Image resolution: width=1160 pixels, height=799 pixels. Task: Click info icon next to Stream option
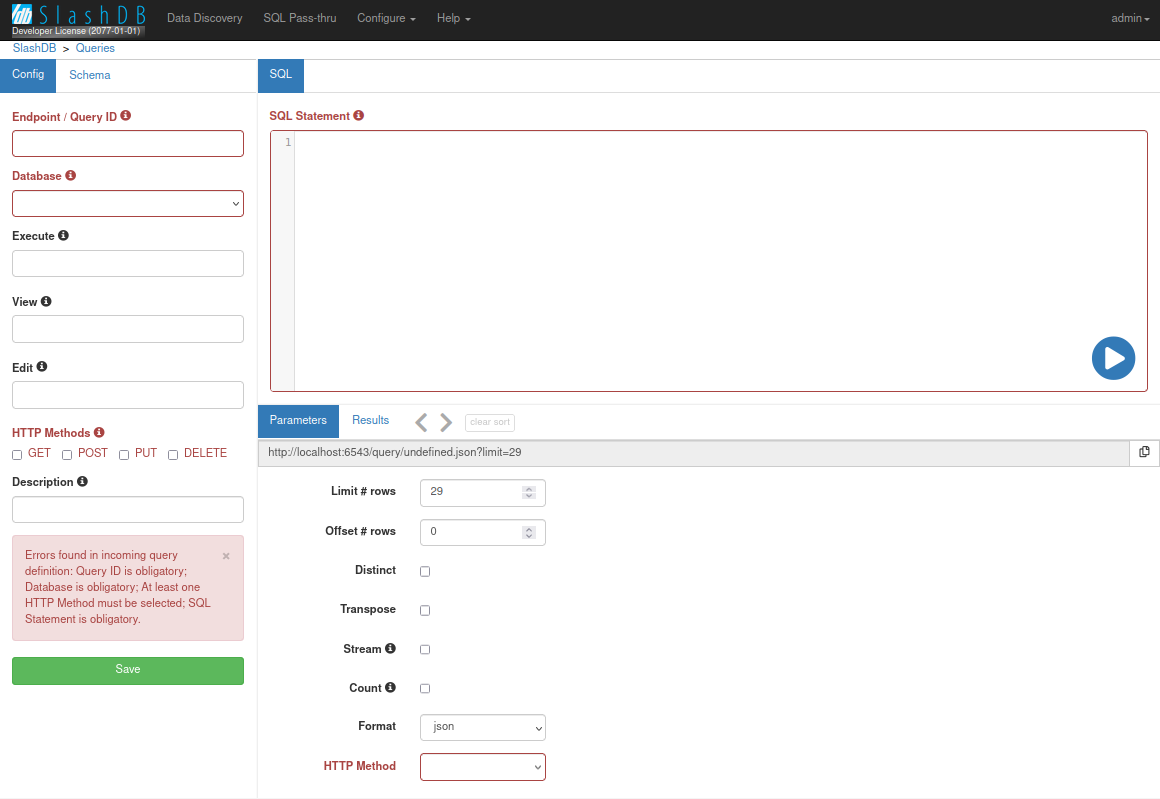click(x=390, y=648)
